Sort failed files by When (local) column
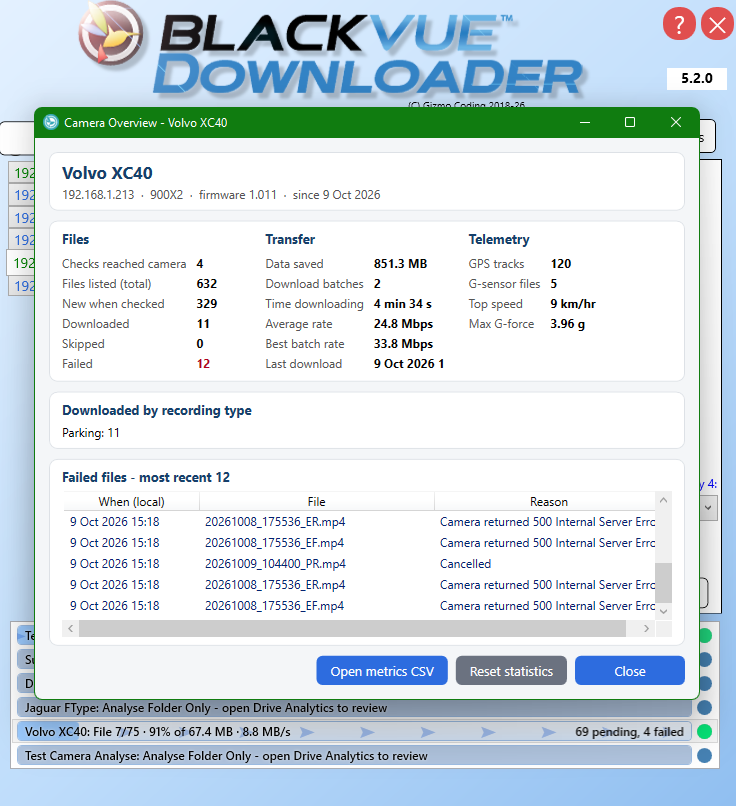Image resolution: width=736 pixels, height=806 pixels. point(132,501)
